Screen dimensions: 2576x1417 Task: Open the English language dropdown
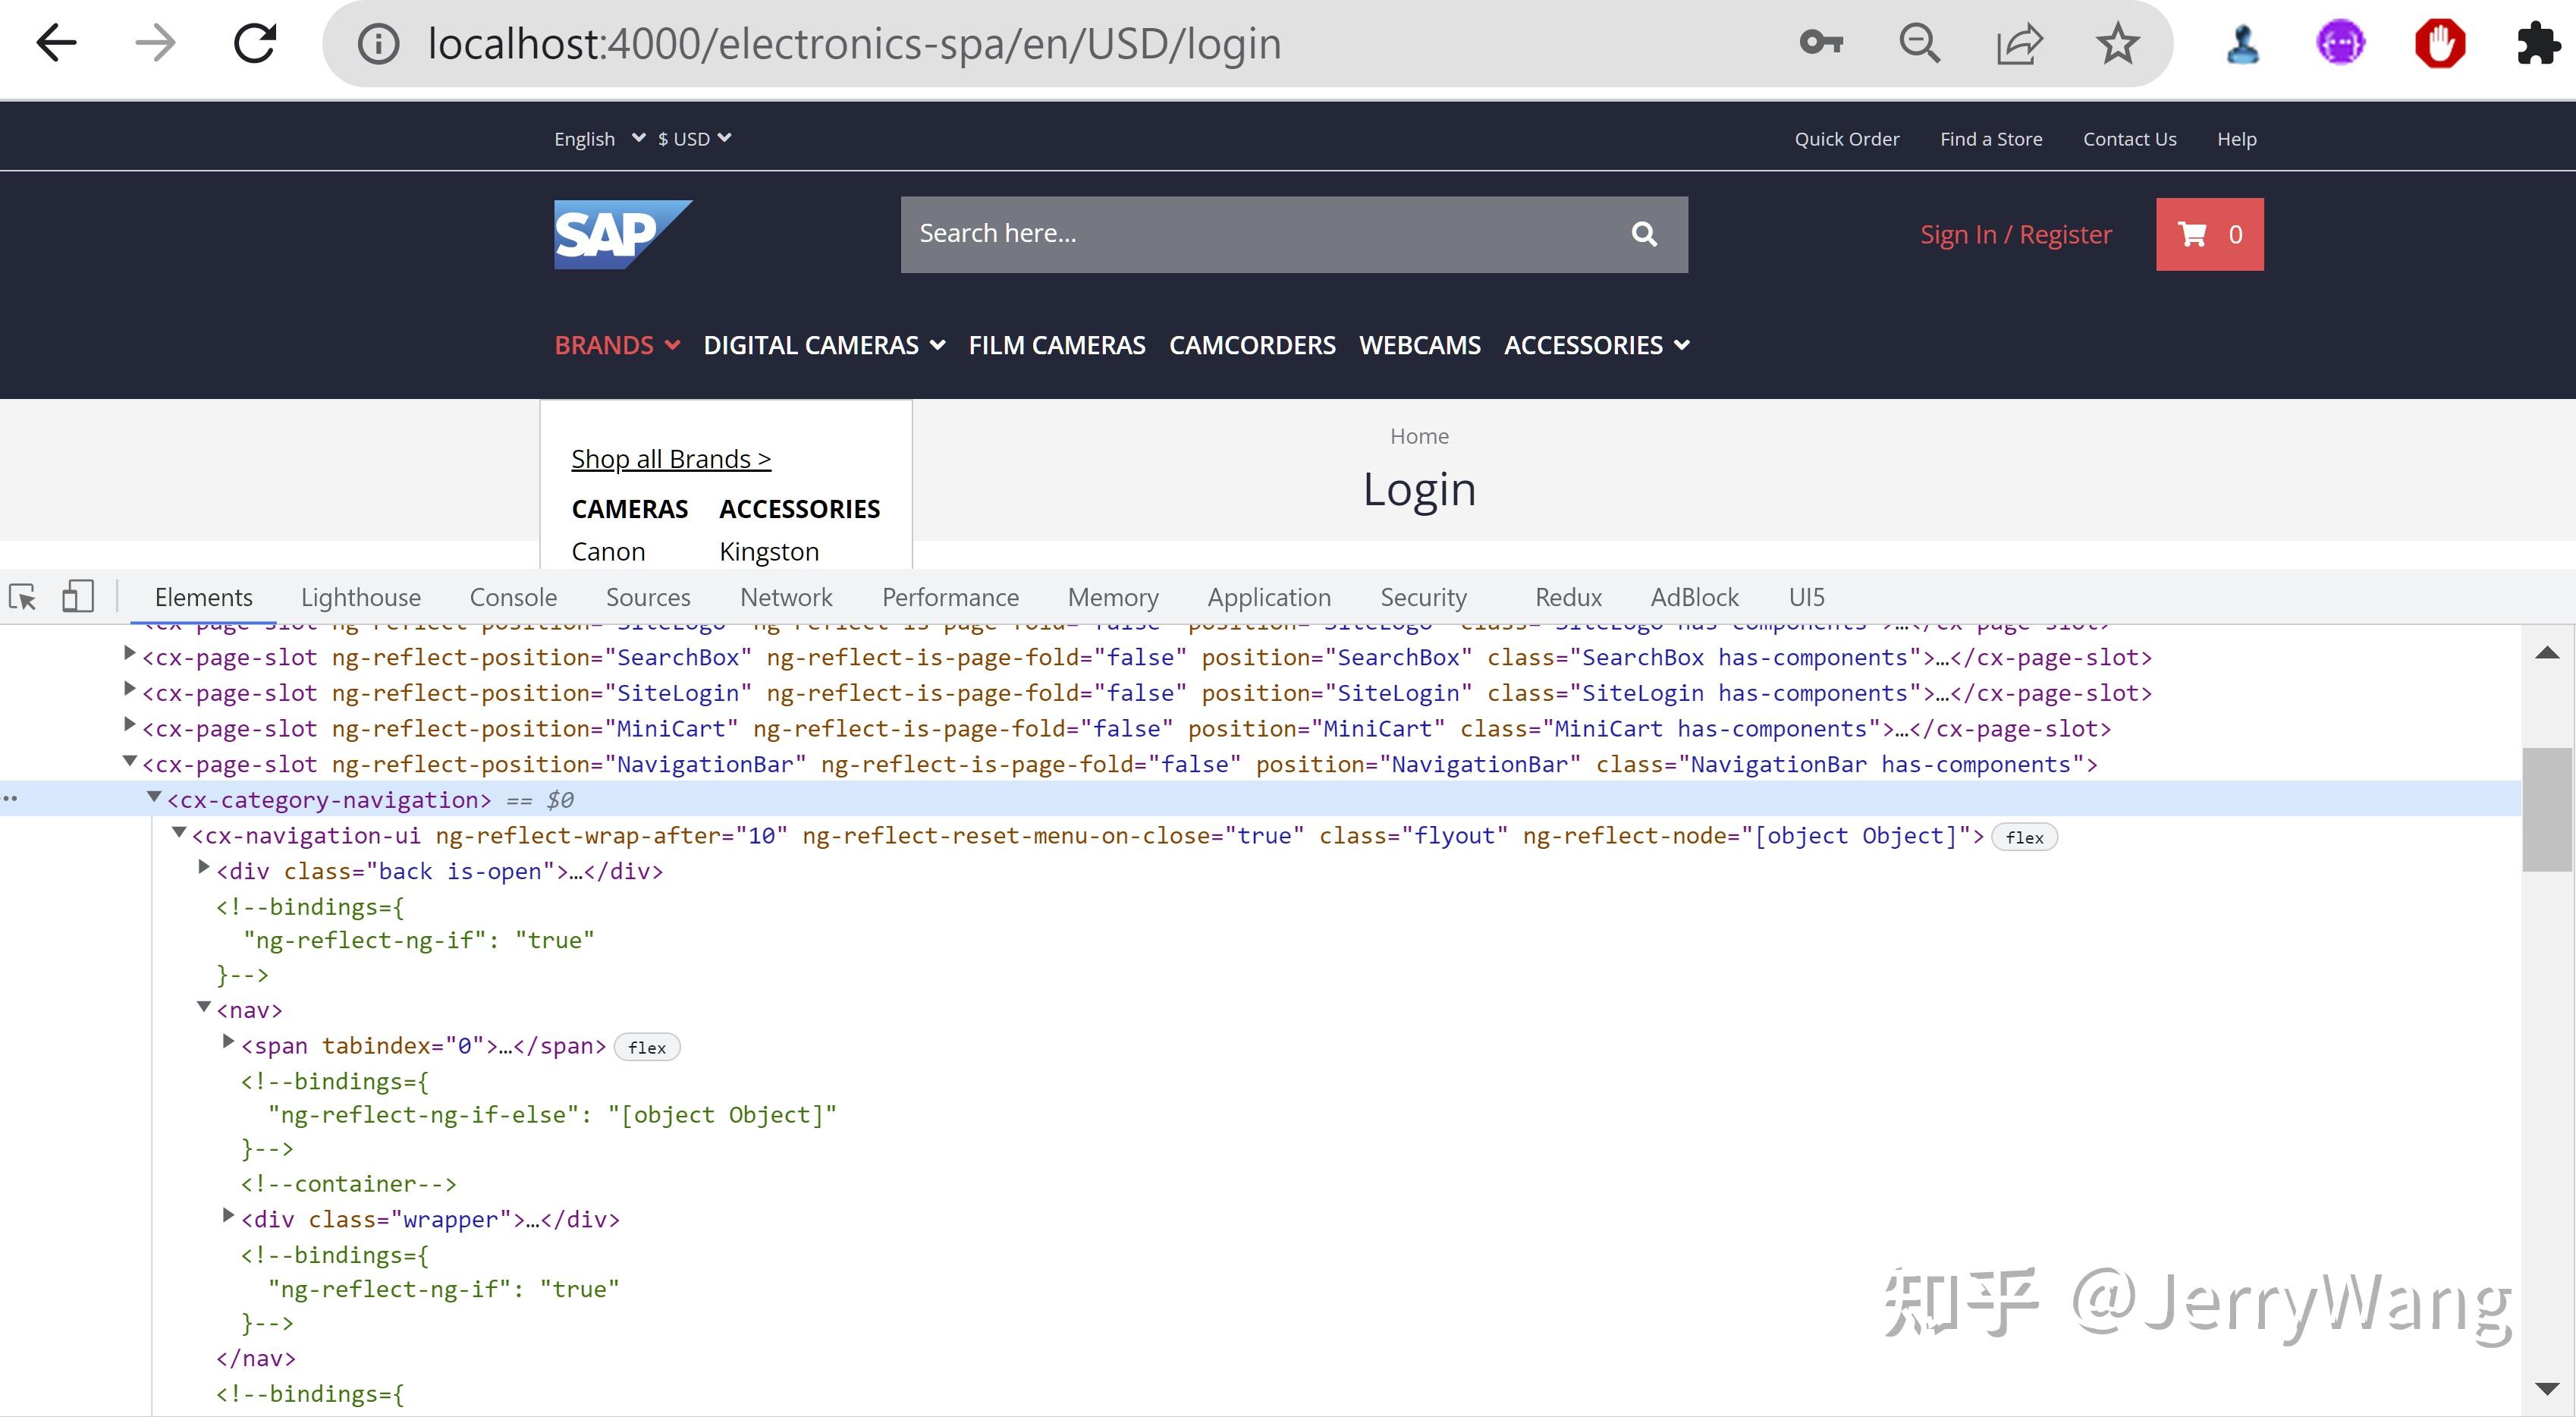(x=597, y=138)
